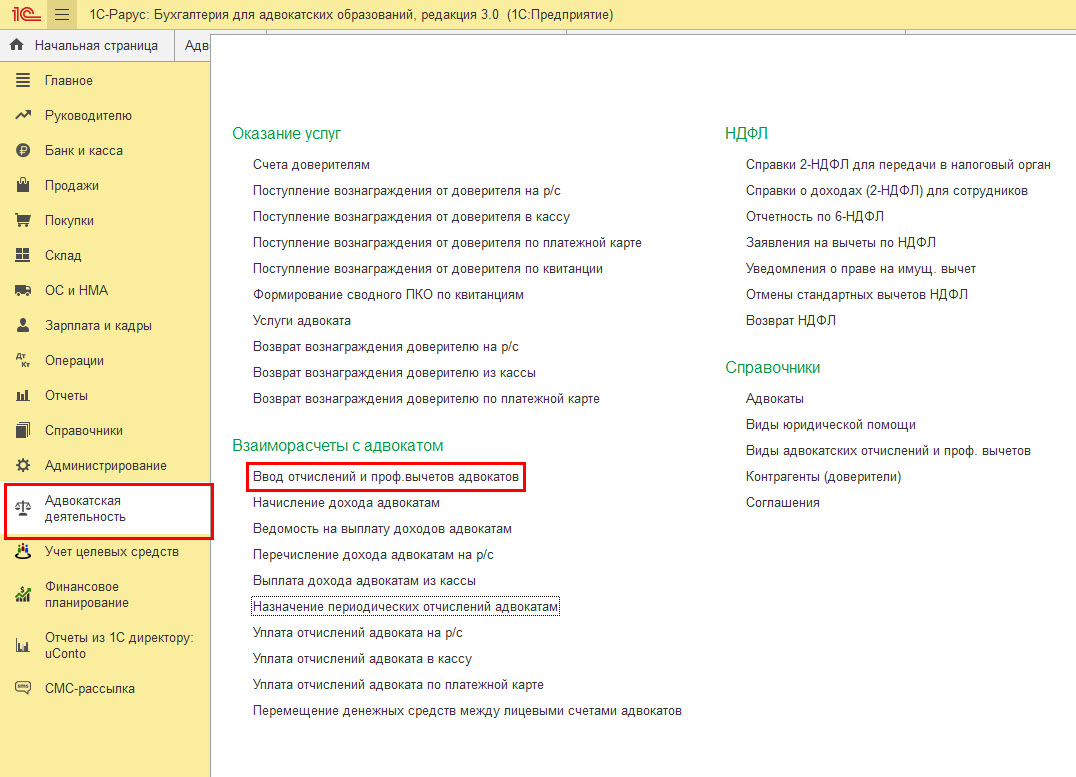Click the ОС и НМА truck icon
The image size is (1076, 777).
tap(23, 291)
